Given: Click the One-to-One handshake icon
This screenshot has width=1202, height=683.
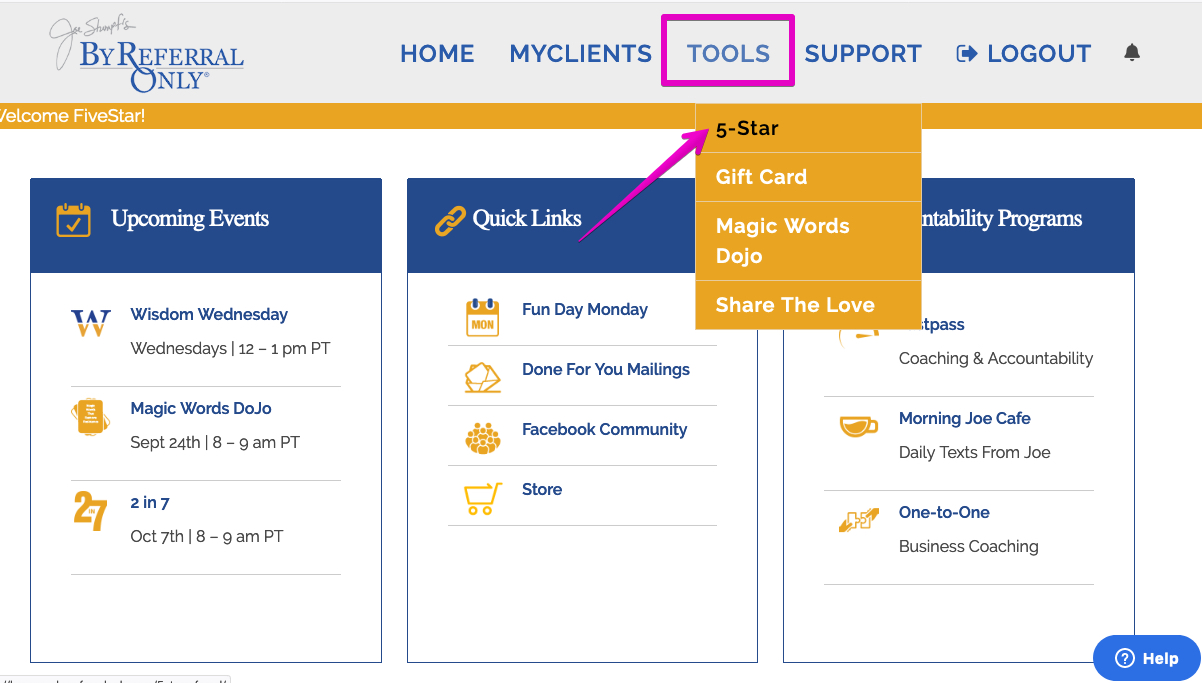Looking at the screenshot, I should pos(859,520).
